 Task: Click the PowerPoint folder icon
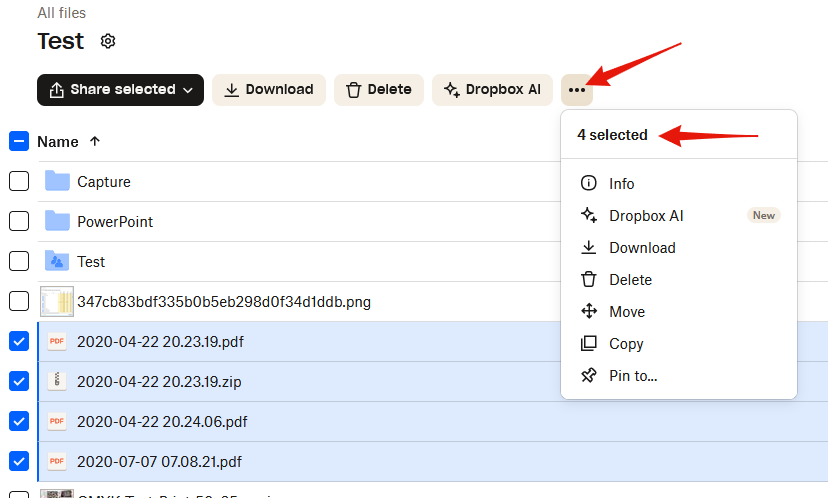57,221
